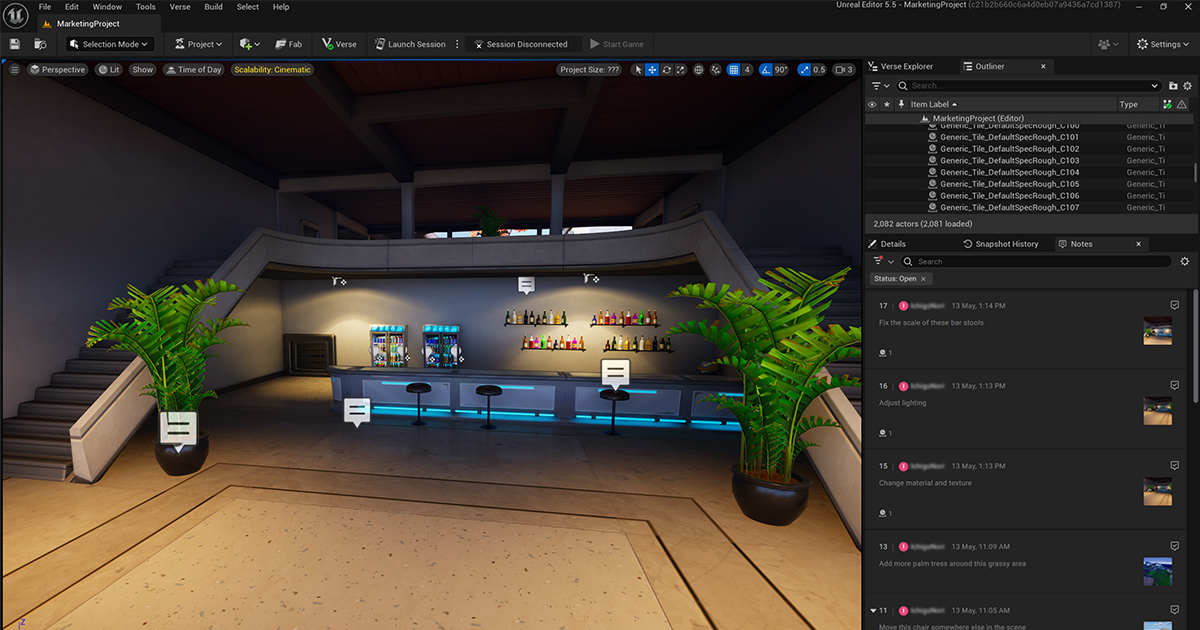Click the Save icon in the main toolbar
1200x630 pixels.
15,44
